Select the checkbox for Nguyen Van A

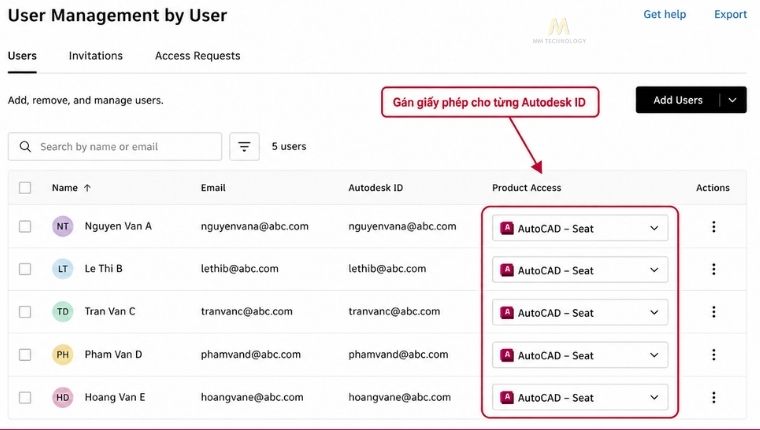(25, 226)
